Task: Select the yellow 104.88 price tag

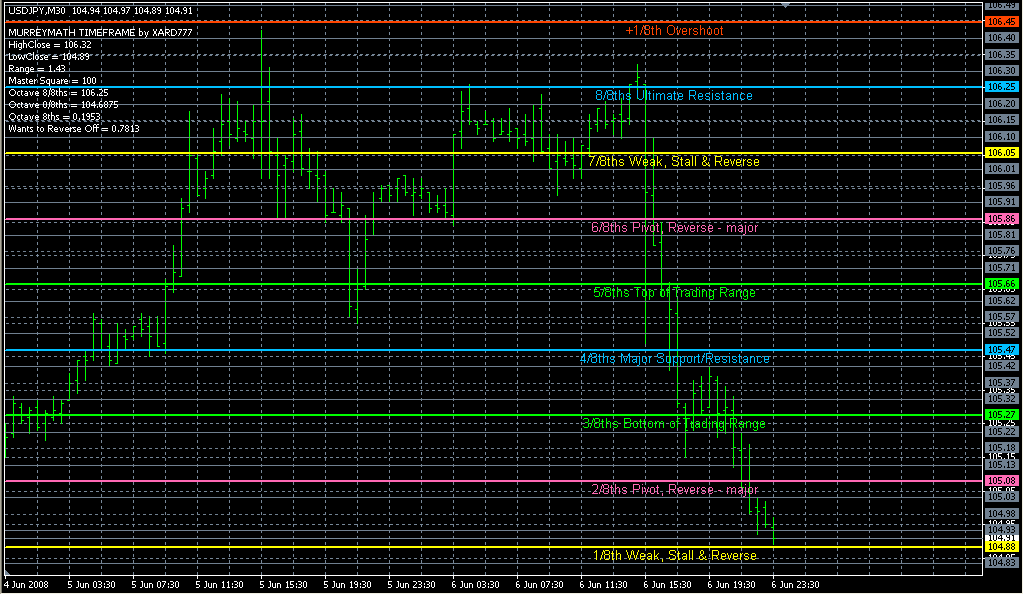Action: click(x=1001, y=547)
